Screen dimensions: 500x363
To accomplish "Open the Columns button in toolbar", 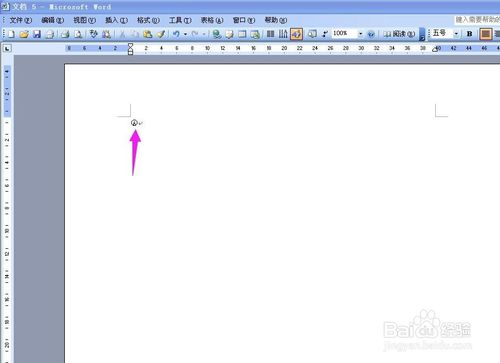I will pos(270,34).
